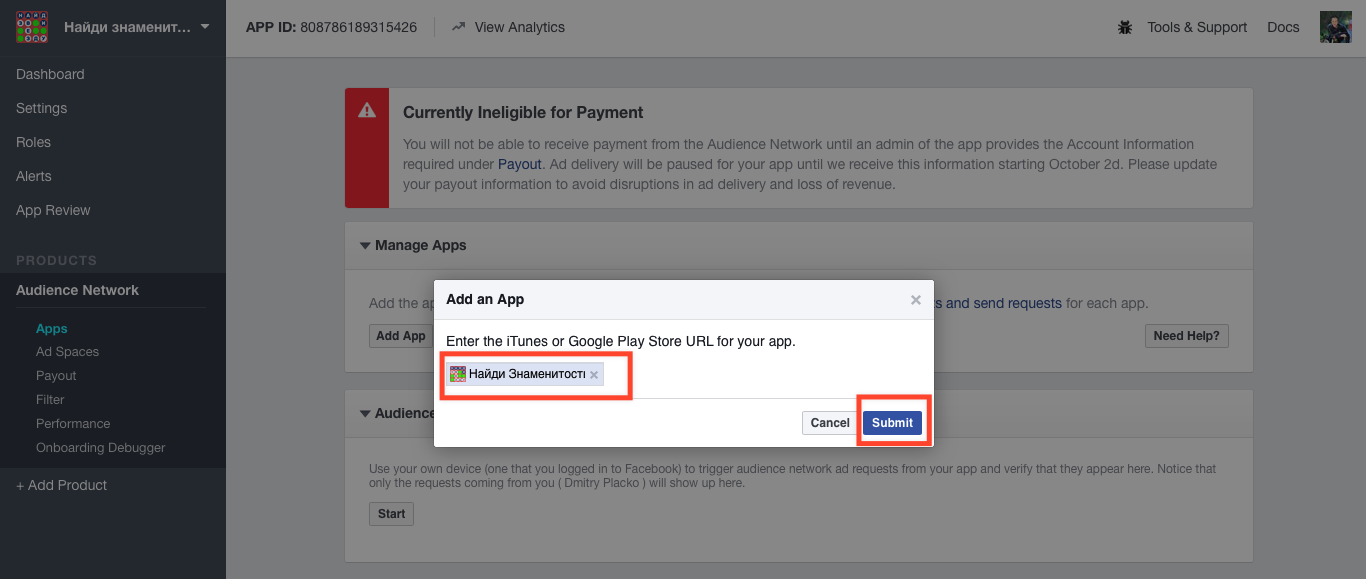Viewport: 1366px width, 579px height.
Task: Open Filter under Audience Network
Action: tap(50, 400)
